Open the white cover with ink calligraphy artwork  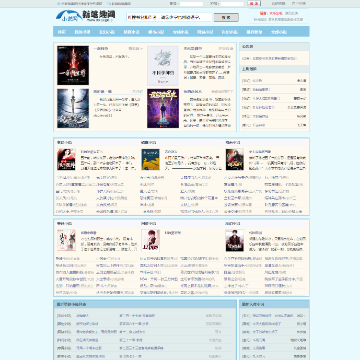[x=66, y=240]
